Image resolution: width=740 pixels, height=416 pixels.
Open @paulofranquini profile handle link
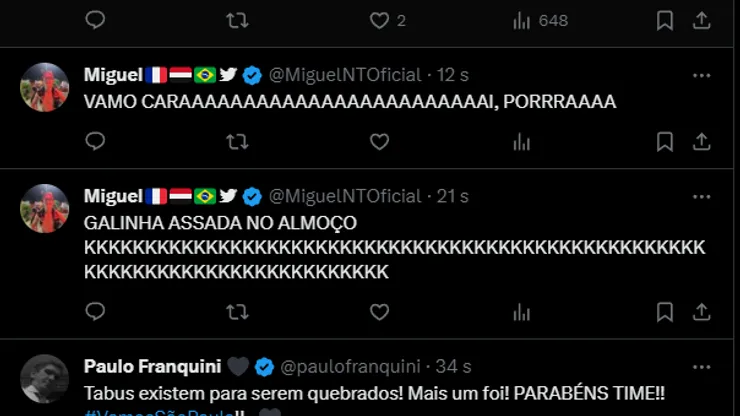click(x=350, y=366)
